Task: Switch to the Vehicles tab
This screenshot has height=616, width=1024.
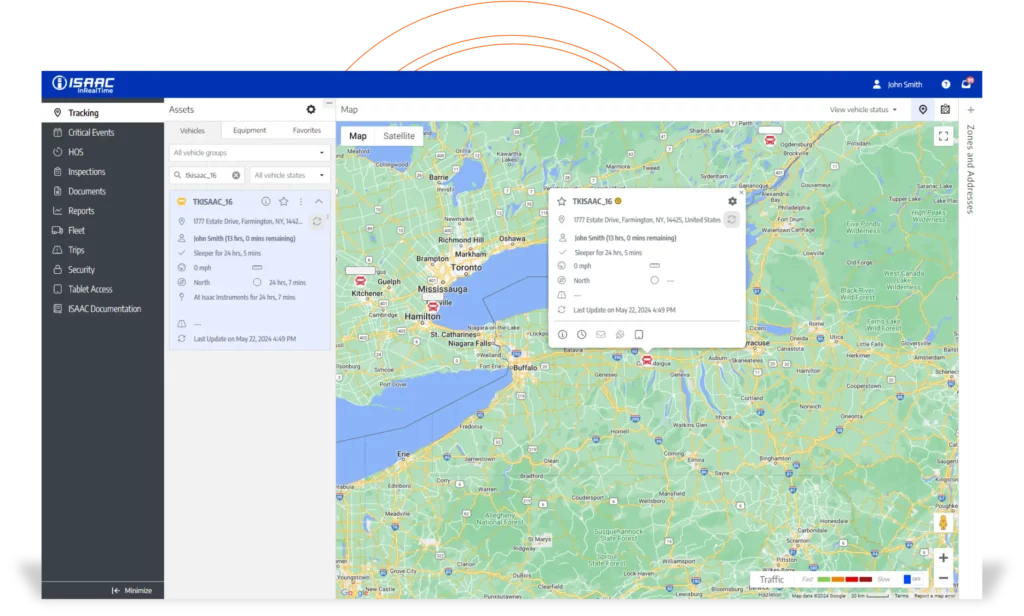Action: 192,131
